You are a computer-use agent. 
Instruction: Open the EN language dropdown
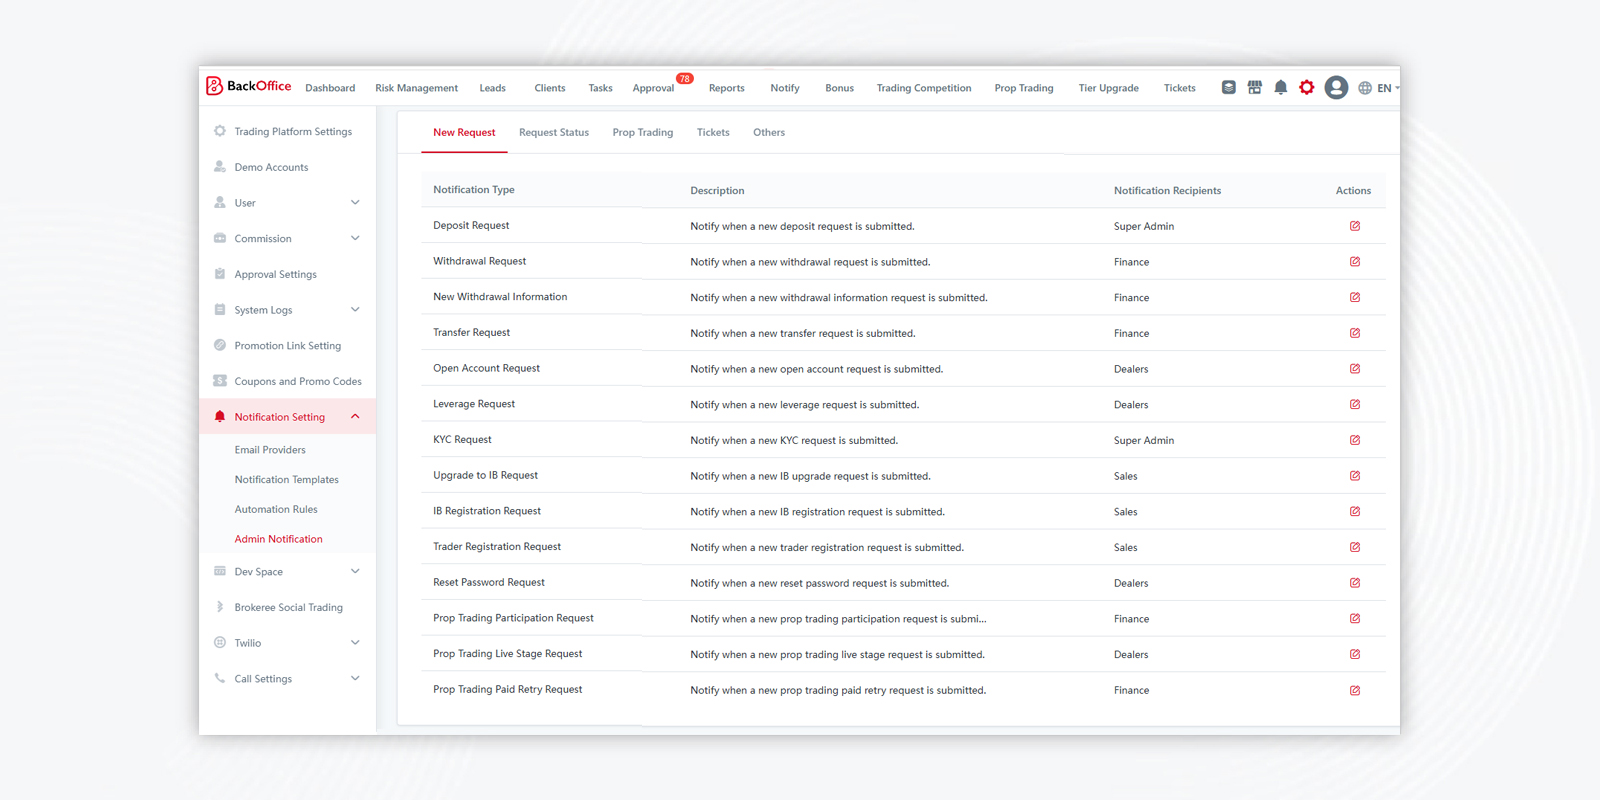click(x=1379, y=88)
